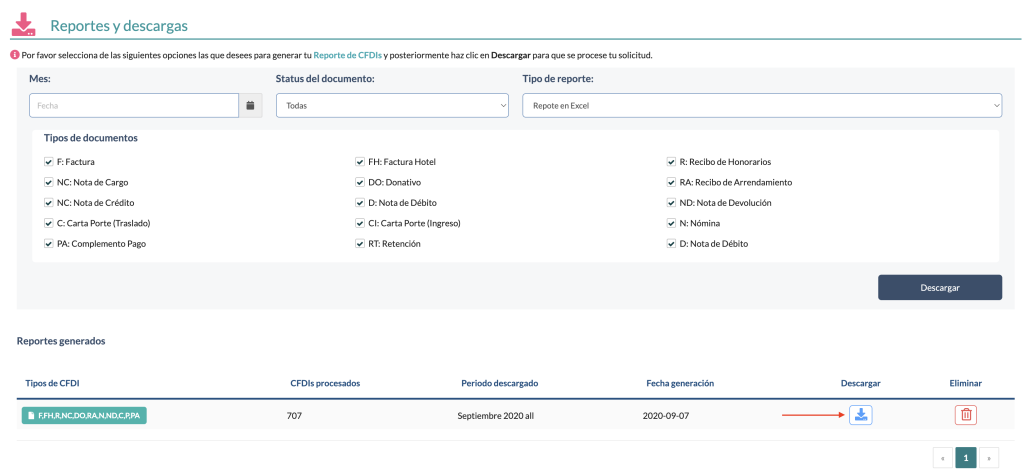
Task: Click the previous page arrow in pagination
Action: (x=942, y=458)
